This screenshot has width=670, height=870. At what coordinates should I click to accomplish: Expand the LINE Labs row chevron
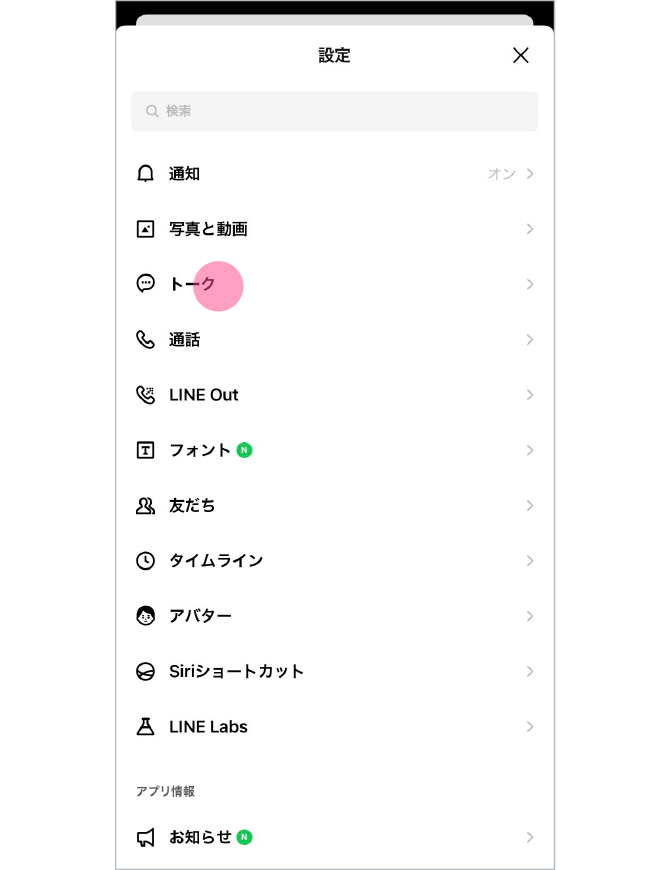tap(530, 727)
